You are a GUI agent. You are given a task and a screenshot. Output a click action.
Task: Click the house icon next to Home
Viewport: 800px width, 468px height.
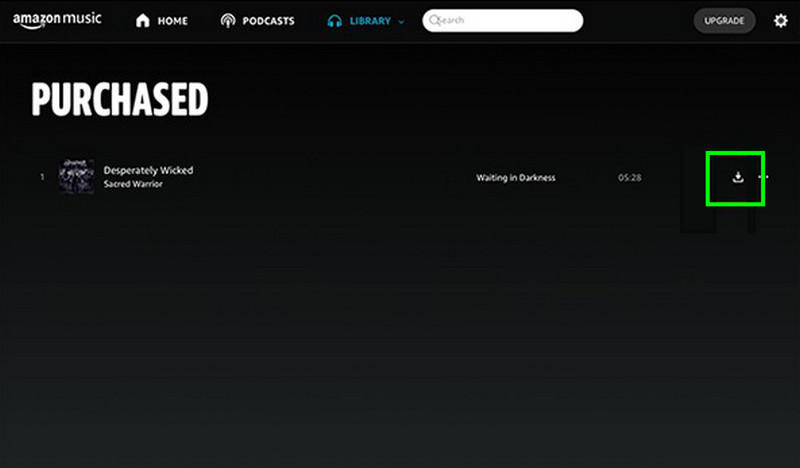[143, 20]
